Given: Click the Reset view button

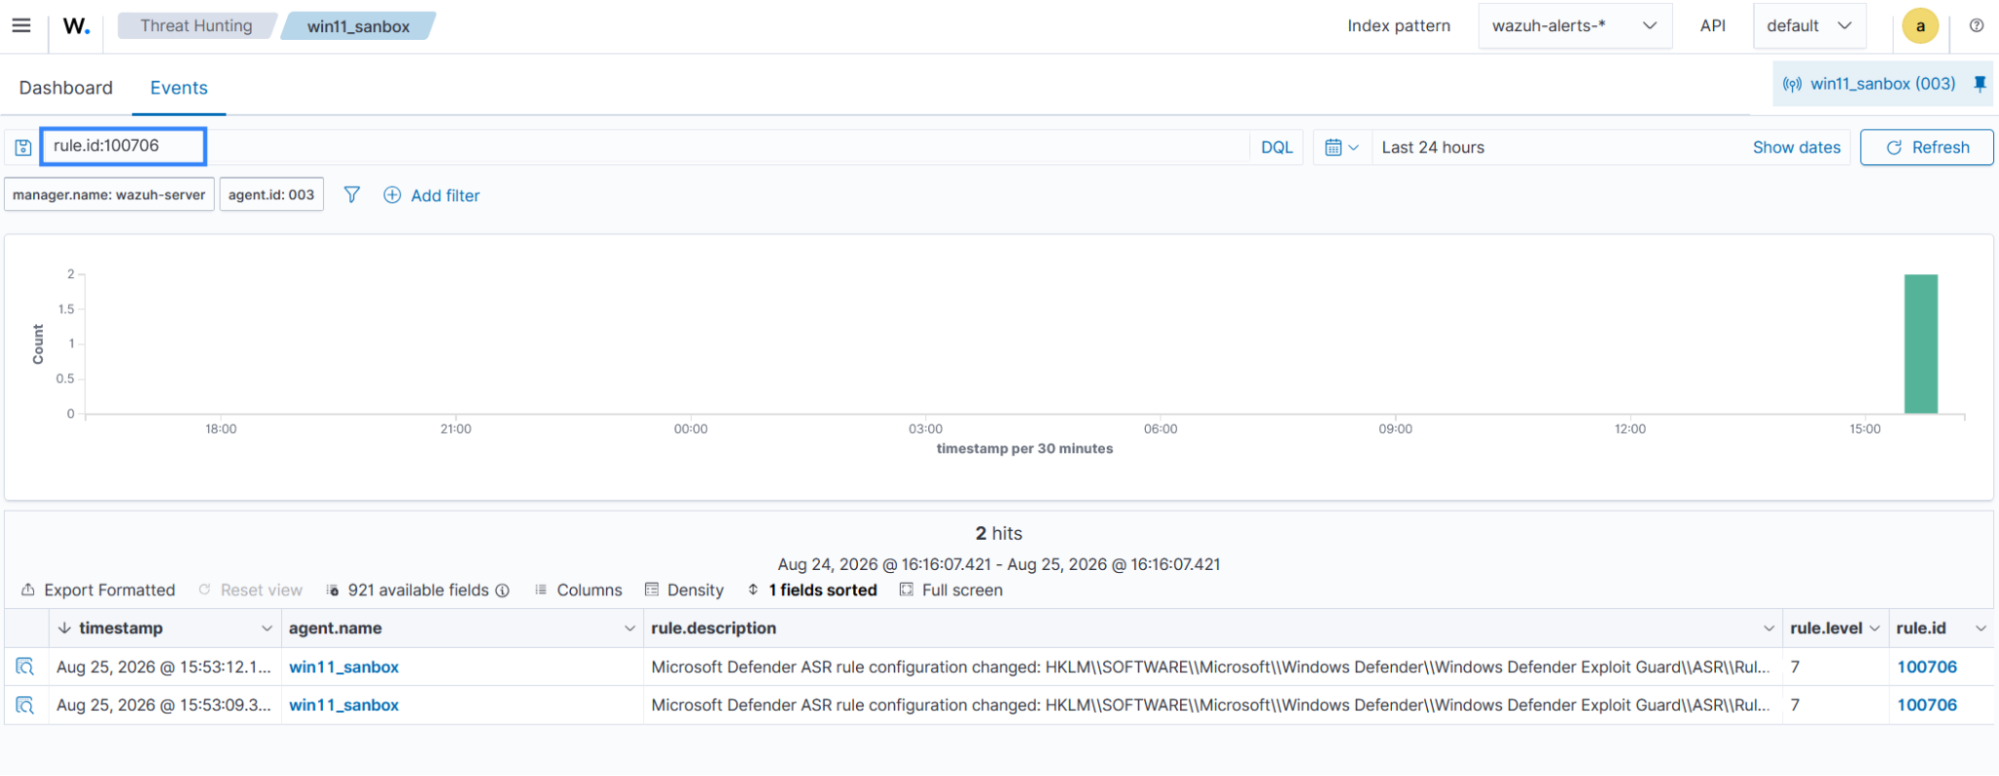Looking at the screenshot, I should click(x=250, y=590).
